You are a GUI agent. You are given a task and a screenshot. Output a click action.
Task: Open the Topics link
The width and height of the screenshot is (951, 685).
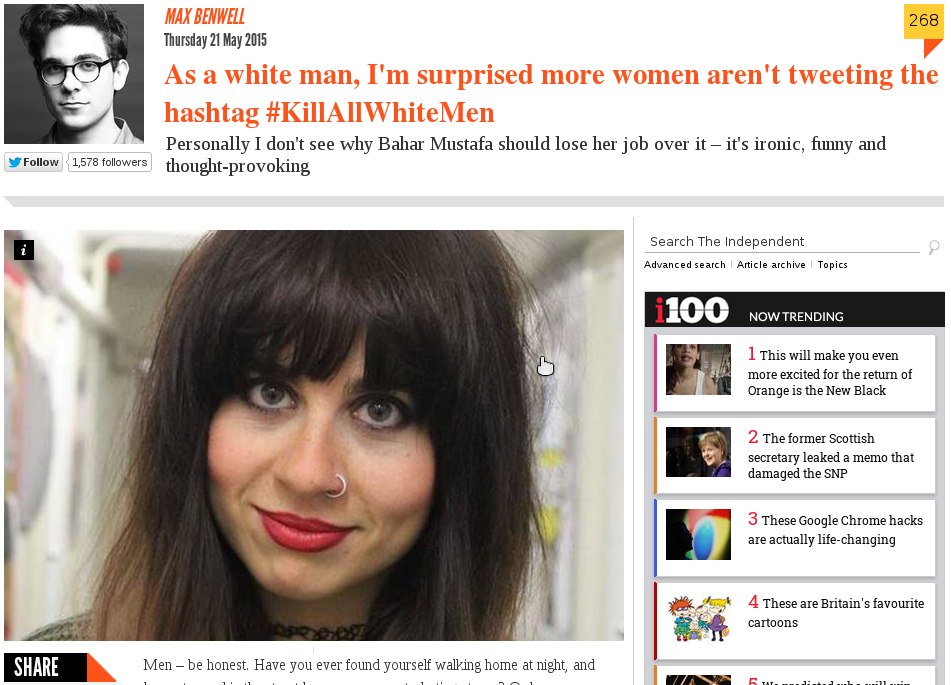(x=832, y=265)
